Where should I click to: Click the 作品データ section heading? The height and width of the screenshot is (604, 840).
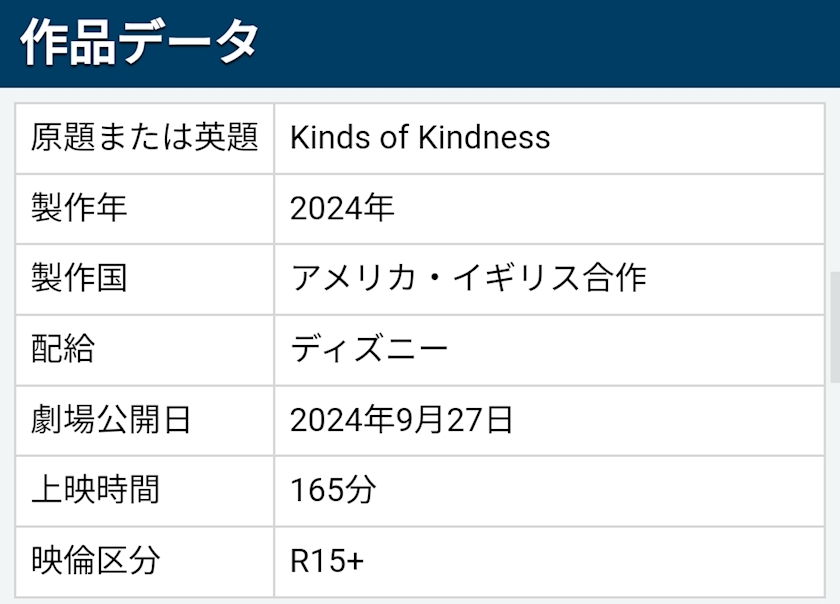point(139,43)
